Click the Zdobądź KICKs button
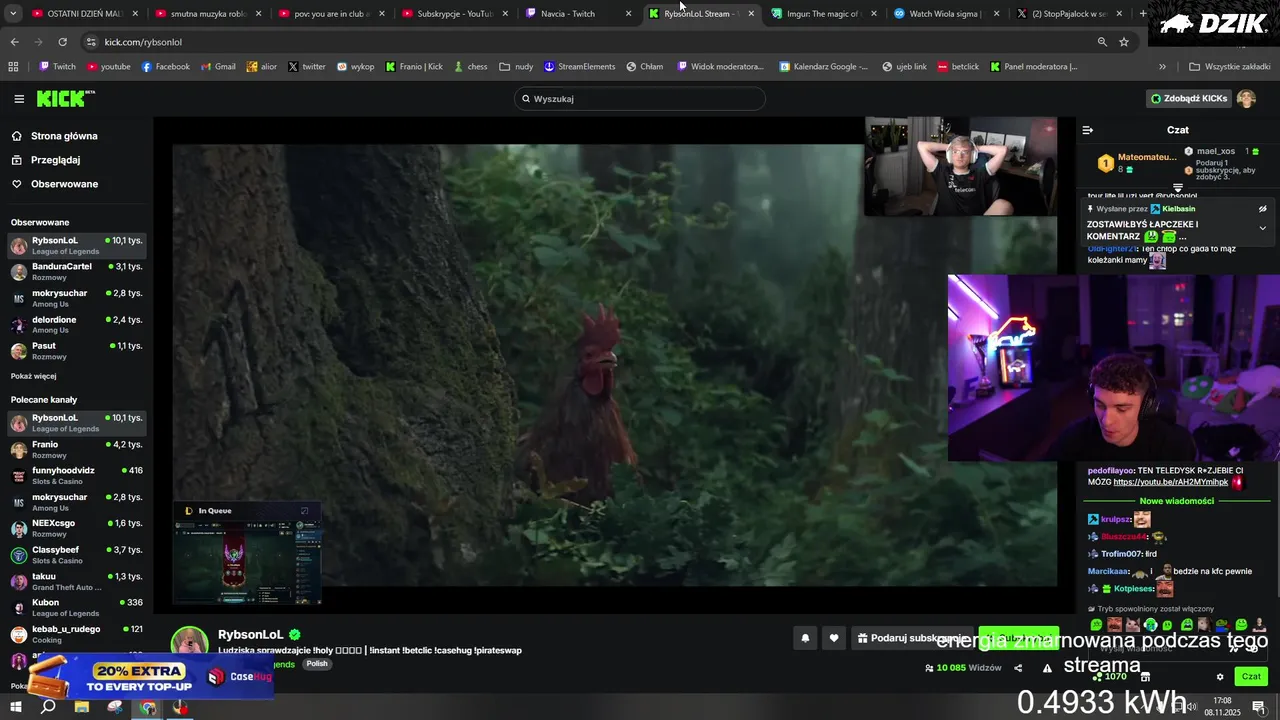 coord(1189,99)
